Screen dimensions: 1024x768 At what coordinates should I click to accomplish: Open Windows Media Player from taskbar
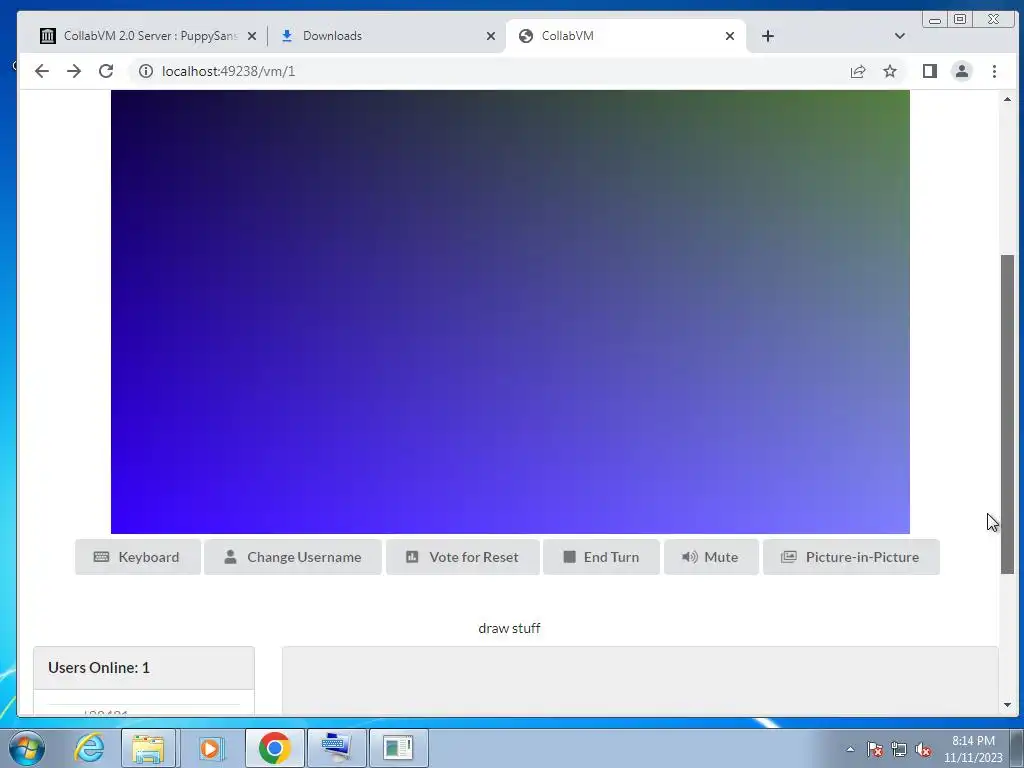click(x=210, y=748)
